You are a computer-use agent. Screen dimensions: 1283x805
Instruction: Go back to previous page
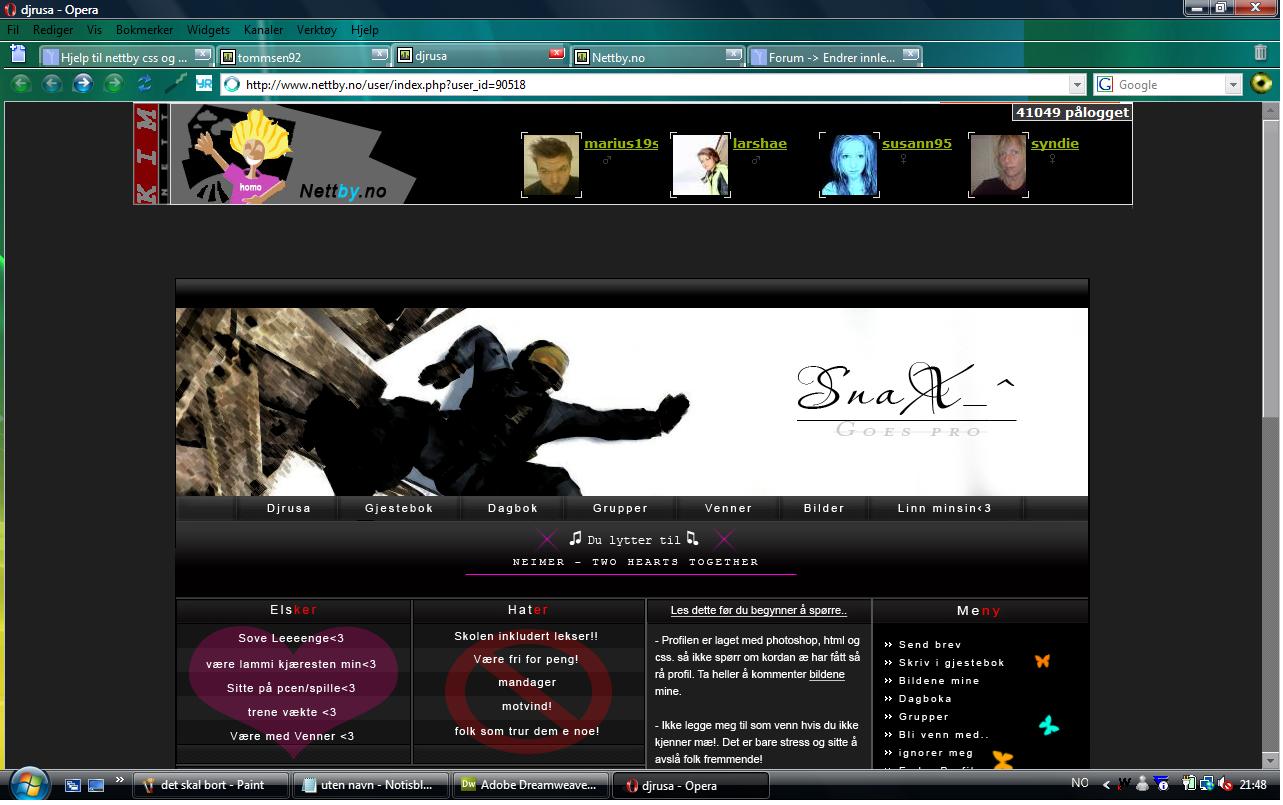pyautogui.click(x=51, y=84)
